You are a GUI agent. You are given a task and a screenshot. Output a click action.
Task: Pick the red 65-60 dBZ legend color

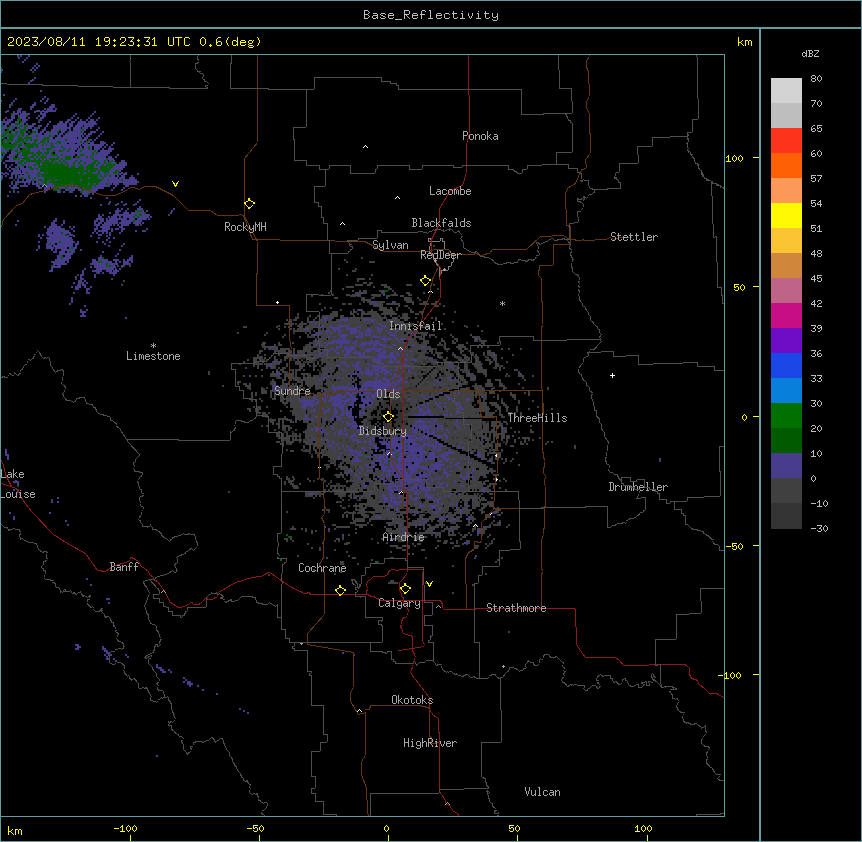coord(786,140)
